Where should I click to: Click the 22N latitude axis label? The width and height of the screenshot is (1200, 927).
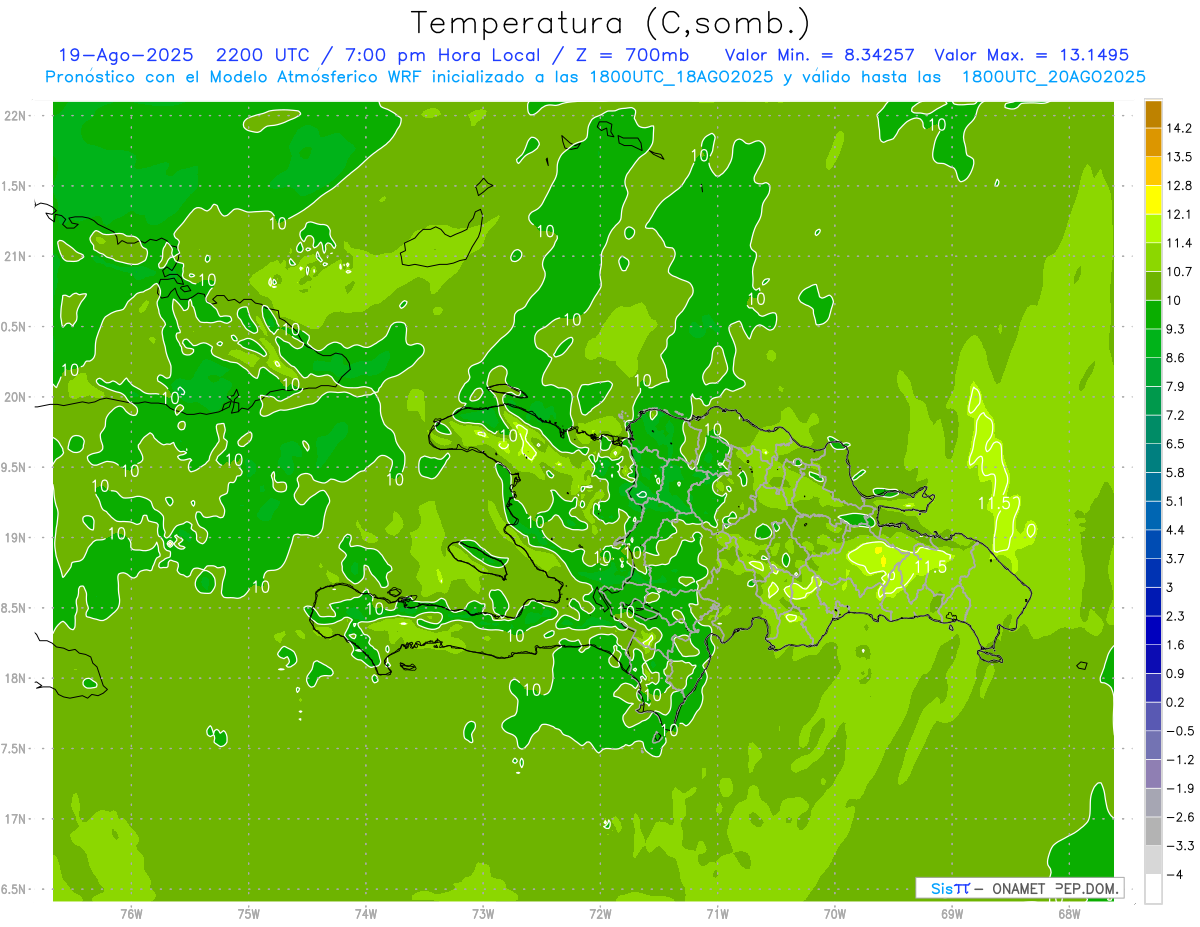pos(16,116)
